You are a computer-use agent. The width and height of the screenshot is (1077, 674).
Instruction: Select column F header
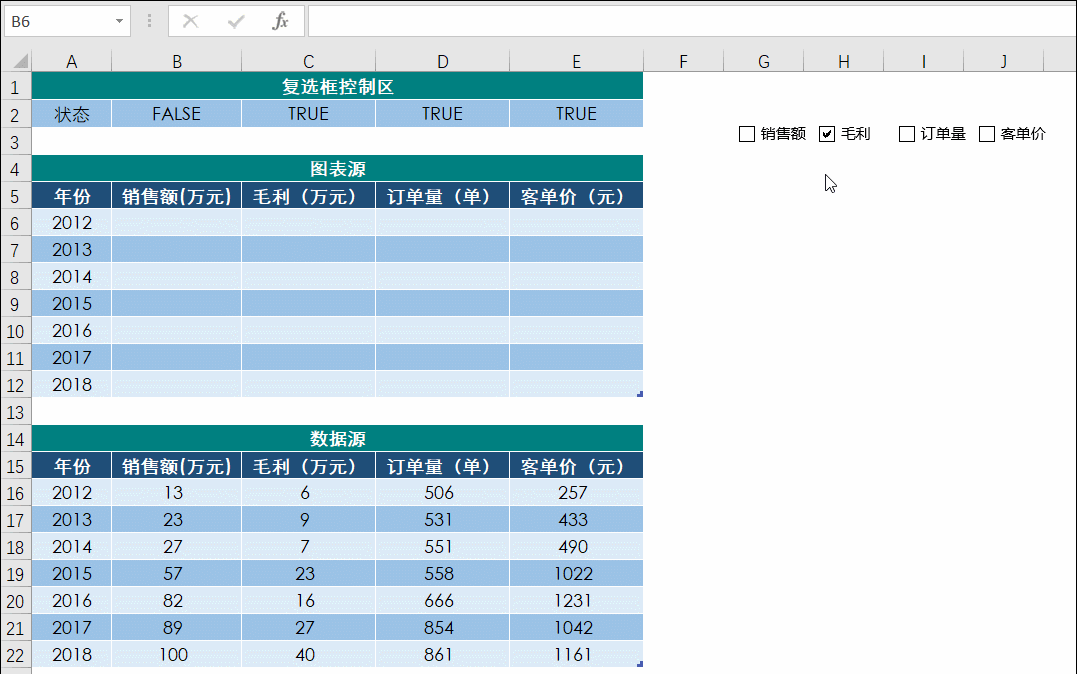pyautogui.click(x=683, y=62)
